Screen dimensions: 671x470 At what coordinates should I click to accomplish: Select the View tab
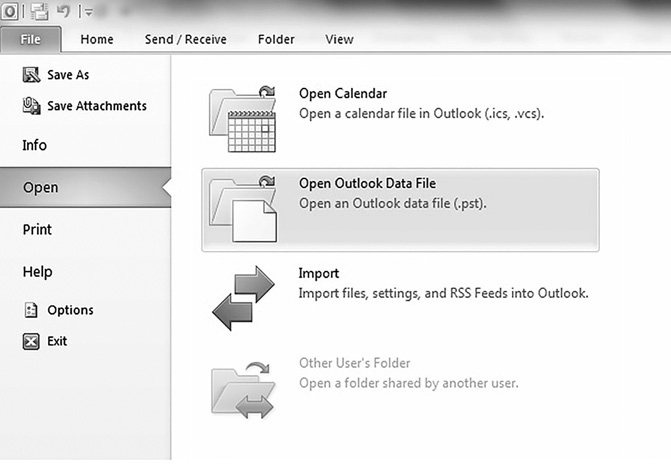click(x=339, y=40)
